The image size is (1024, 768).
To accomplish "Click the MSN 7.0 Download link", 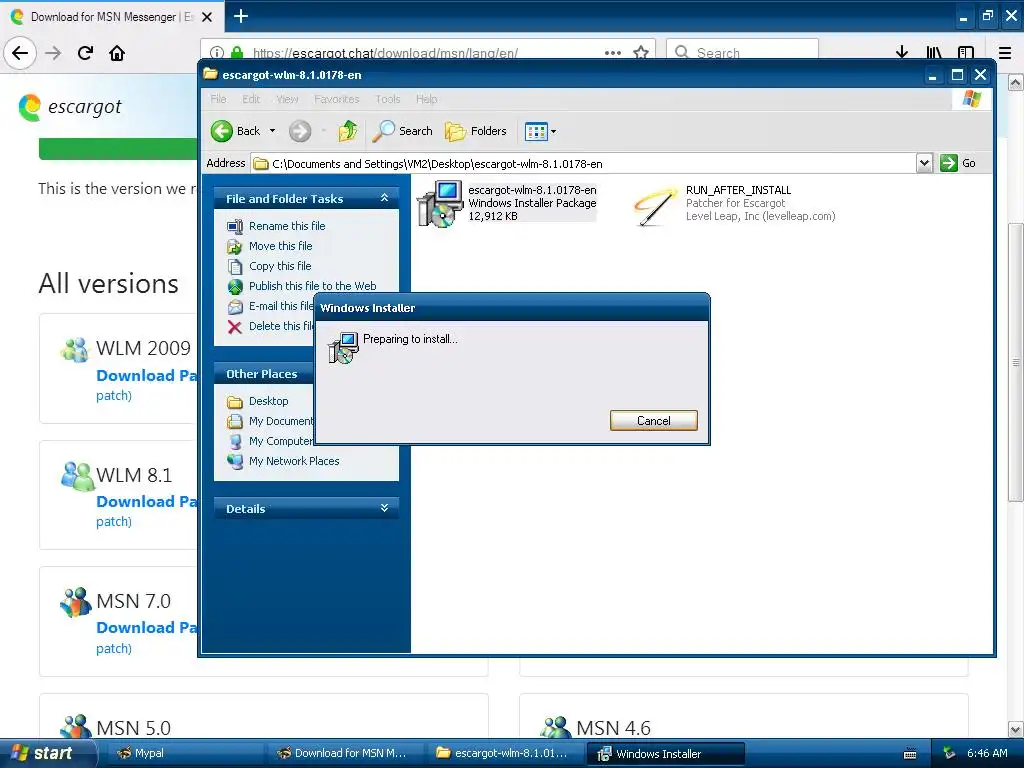I will pyautogui.click(x=146, y=628).
